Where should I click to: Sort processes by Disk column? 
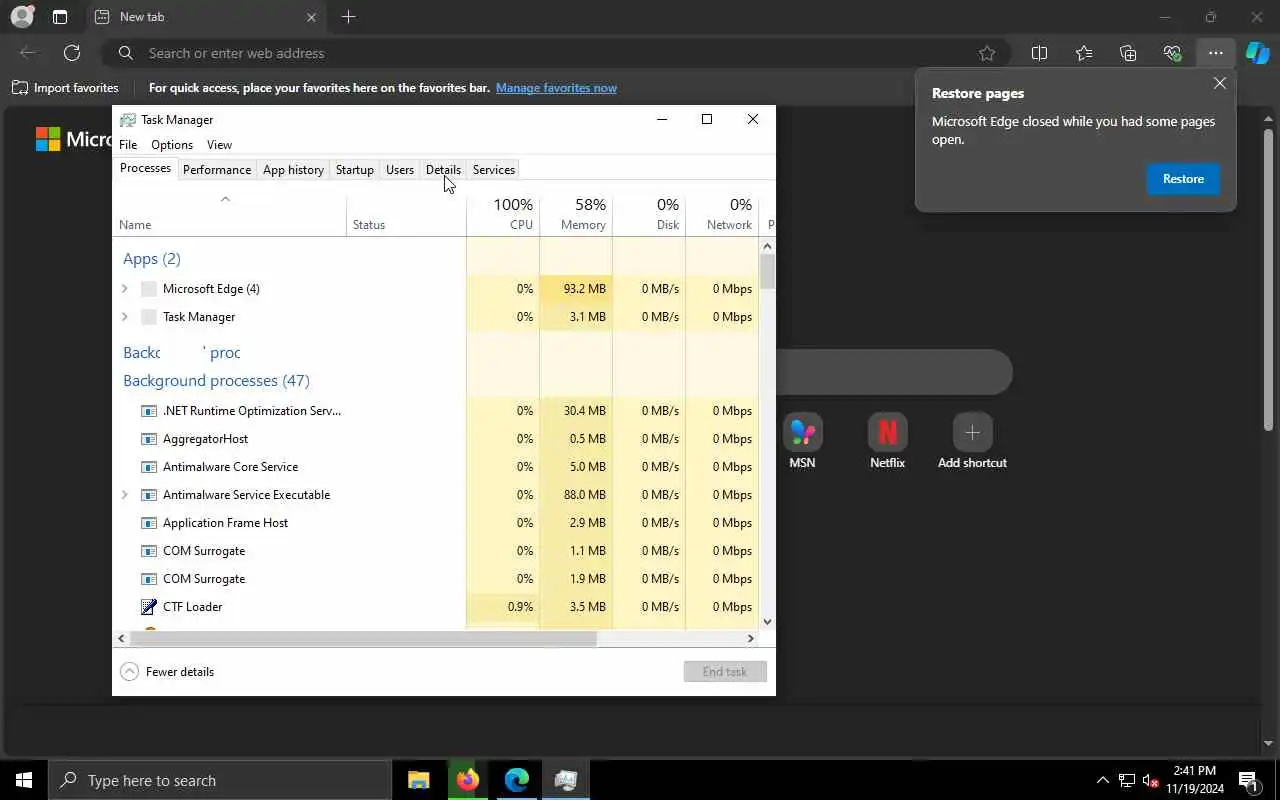click(x=649, y=214)
